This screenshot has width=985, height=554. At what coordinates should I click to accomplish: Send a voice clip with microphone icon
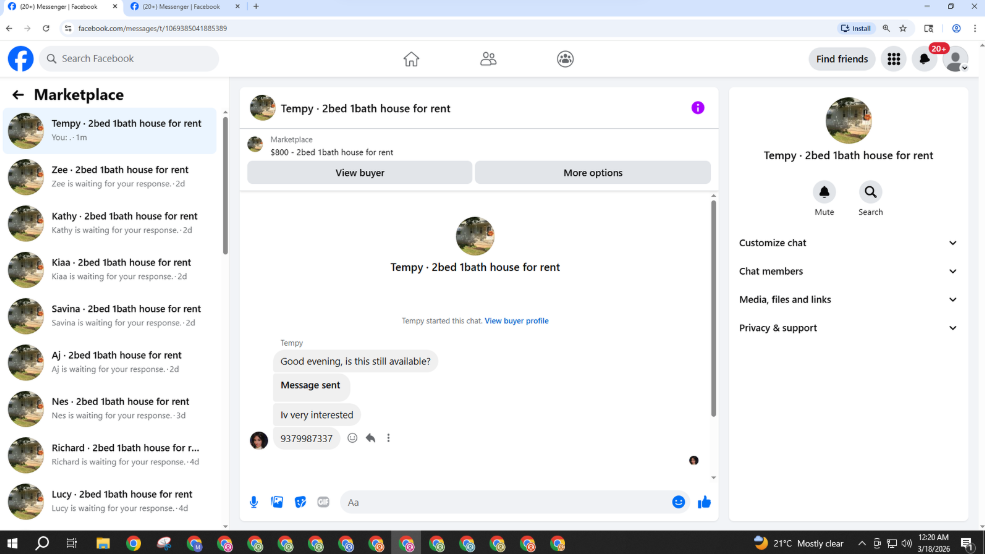click(254, 502)
